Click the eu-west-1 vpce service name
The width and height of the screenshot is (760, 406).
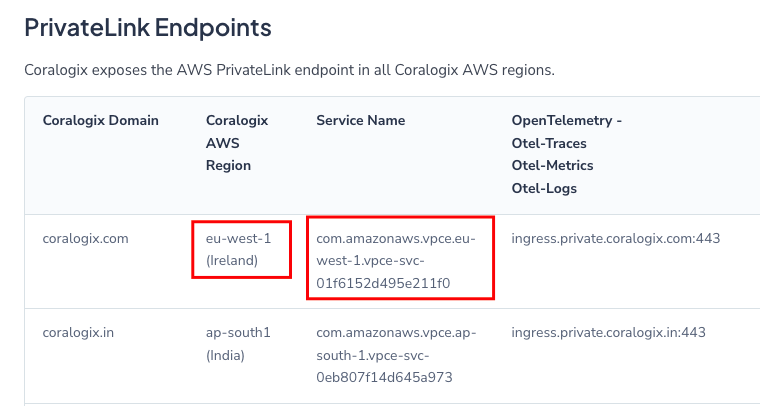(x=396, y=261)
